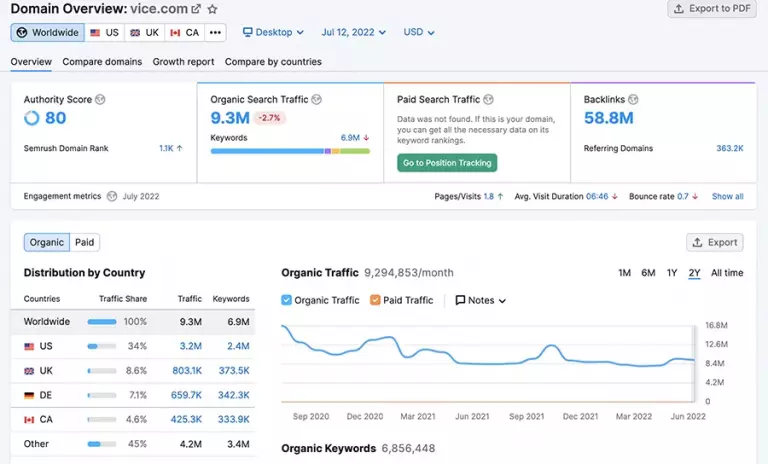Open US keywords value 2.4M
768x464 pixels.
pos(238,346)
